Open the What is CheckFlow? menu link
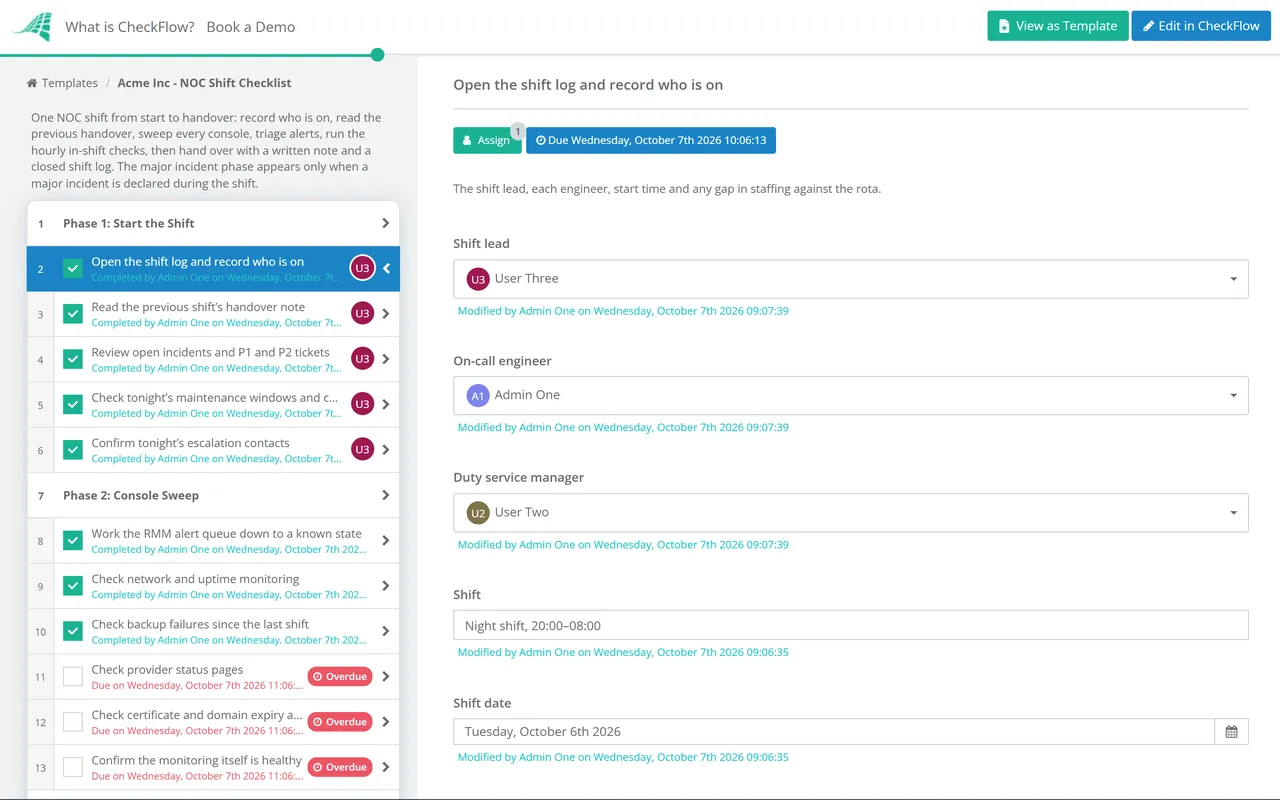Image resolution: width=1280 pixels, height=800 pixels. pos(130,27)
